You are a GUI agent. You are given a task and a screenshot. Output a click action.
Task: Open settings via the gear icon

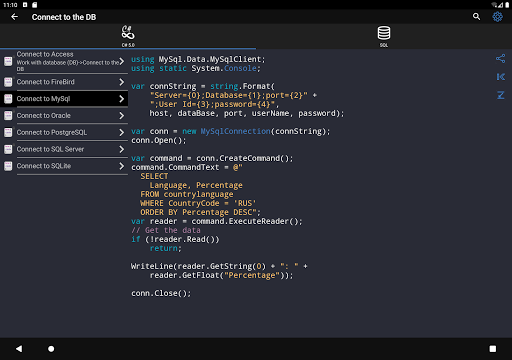pyautogui.click(x=497, y=17)
